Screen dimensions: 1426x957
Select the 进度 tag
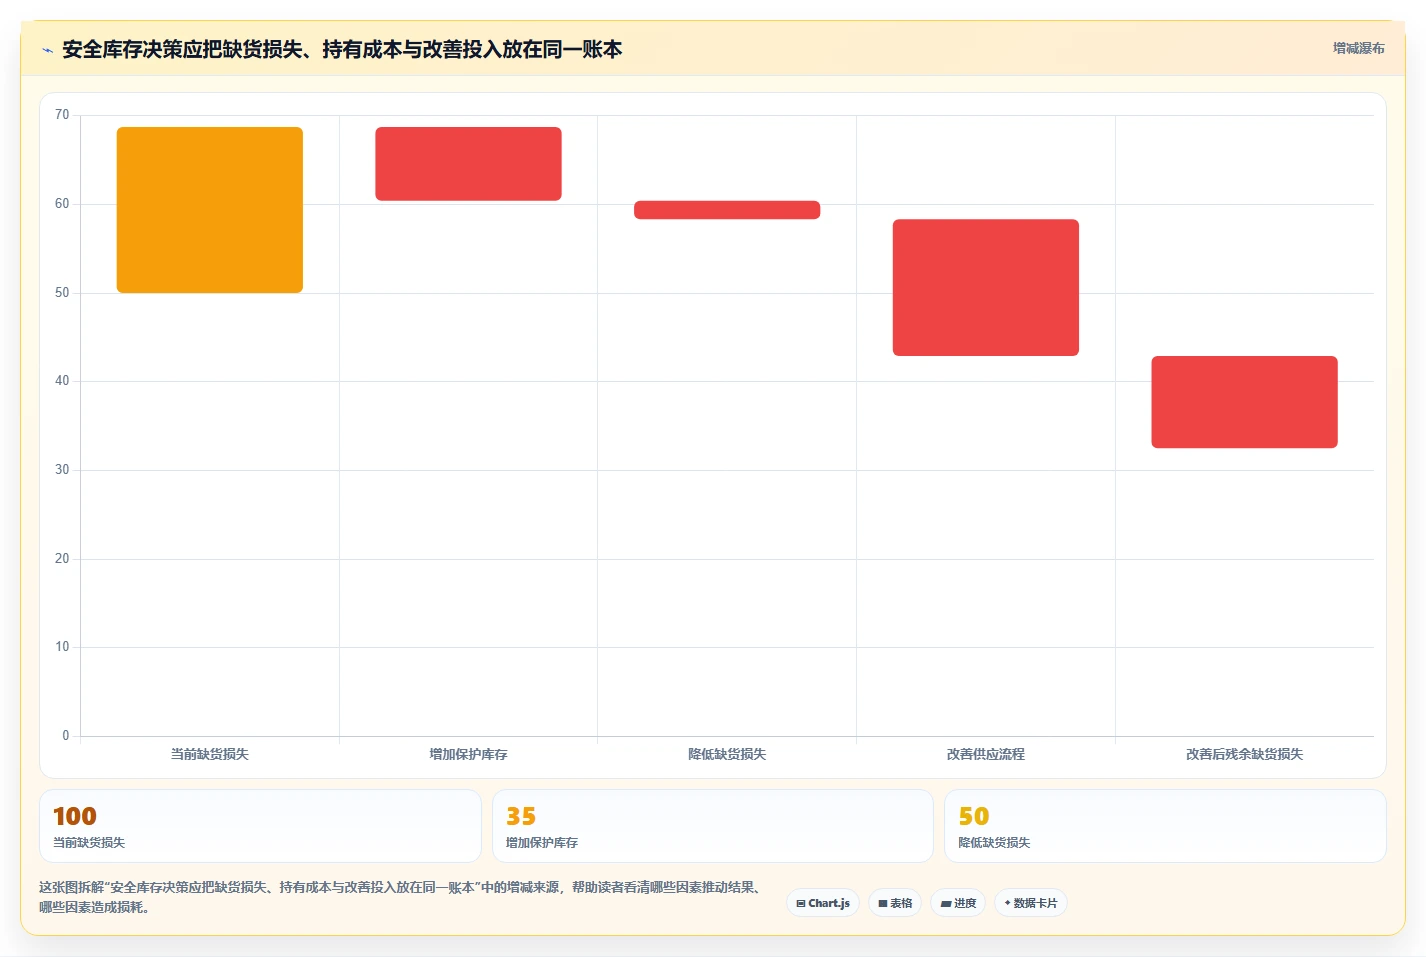click(958, 903)
